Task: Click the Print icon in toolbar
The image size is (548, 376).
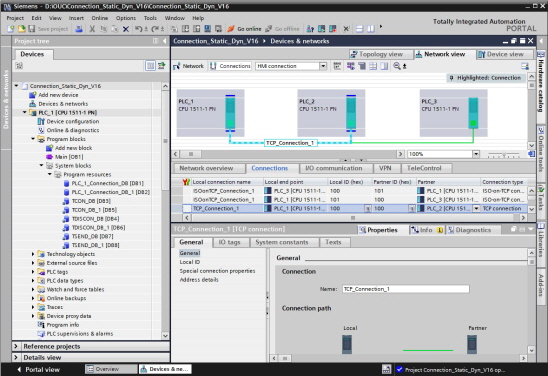Action: (x=79, y=29)
